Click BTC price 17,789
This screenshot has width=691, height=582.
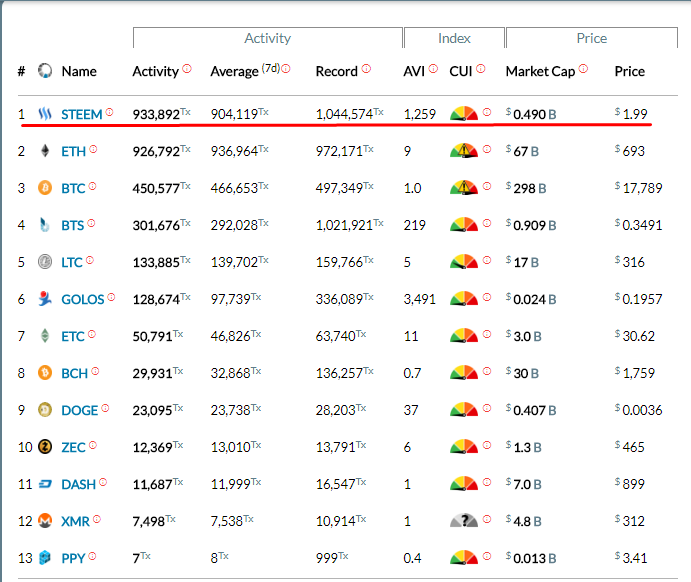point(639,188)
